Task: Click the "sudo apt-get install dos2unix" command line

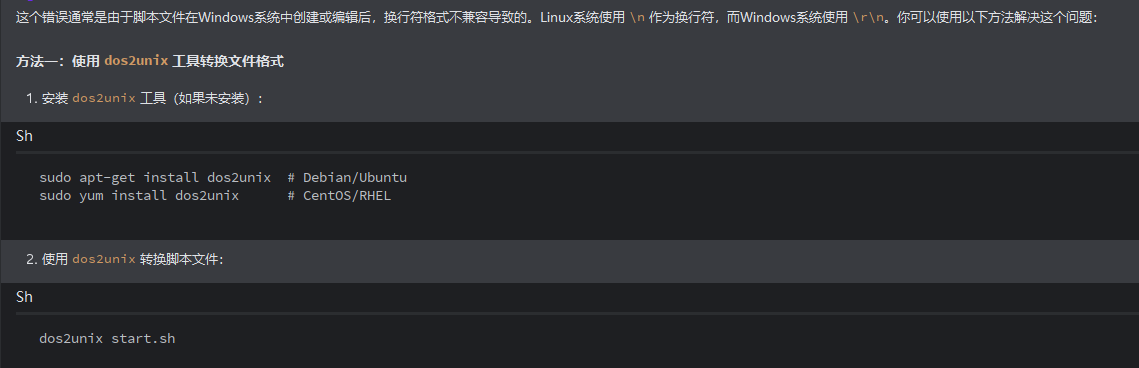Action: pyautogui.click(x=155, y=178)
